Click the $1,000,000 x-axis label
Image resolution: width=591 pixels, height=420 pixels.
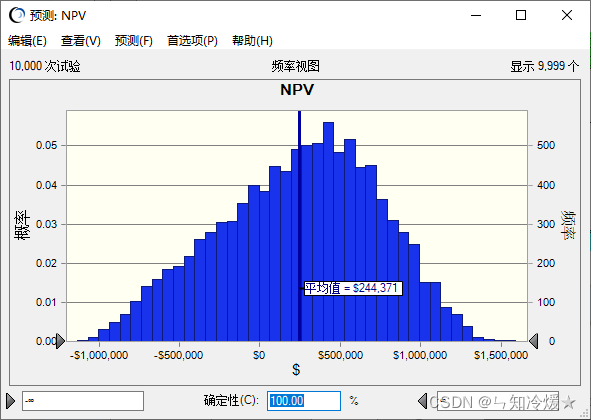pyautogui.click(x=420, y=355)
